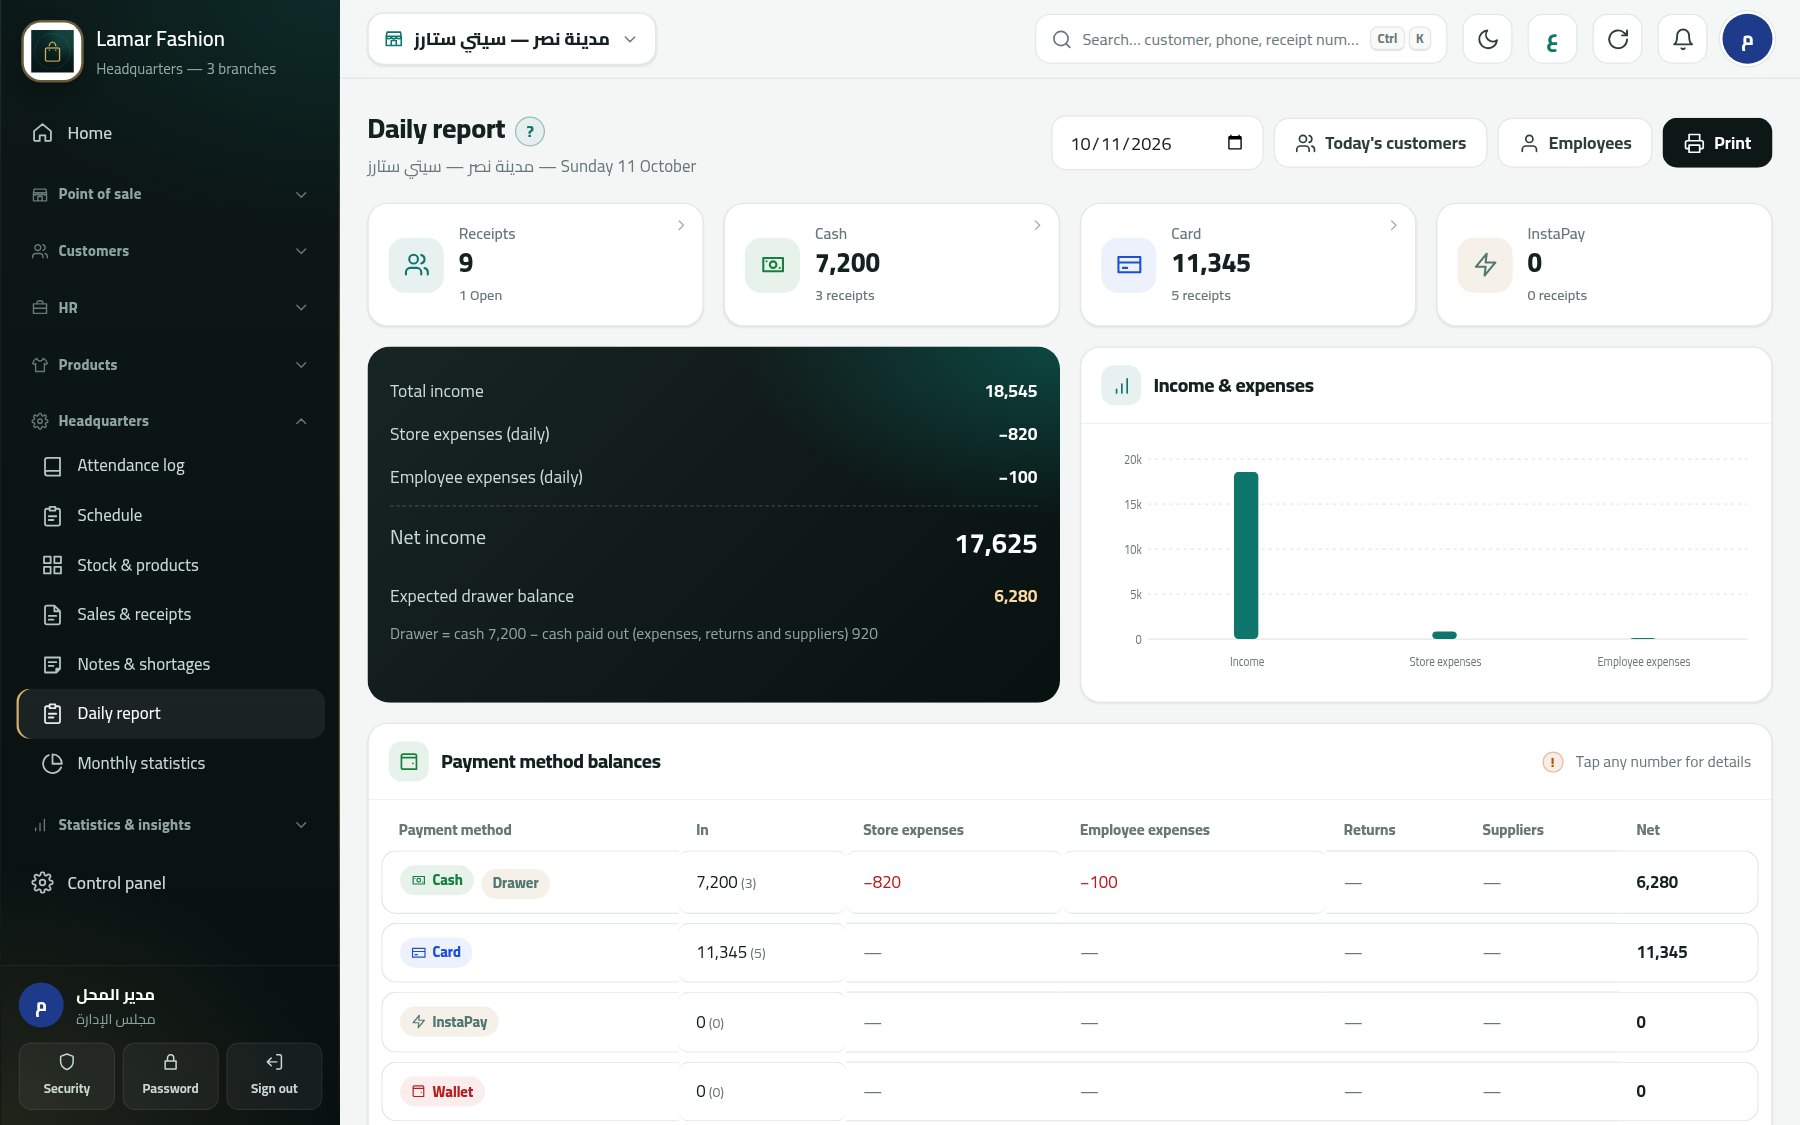1800x1125 pixels.
Task: Open the Receipts card
Action: point(535,265)
